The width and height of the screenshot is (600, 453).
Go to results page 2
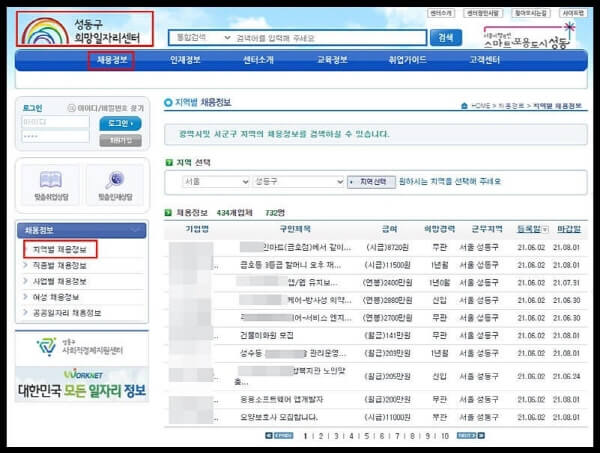(321, 436)
